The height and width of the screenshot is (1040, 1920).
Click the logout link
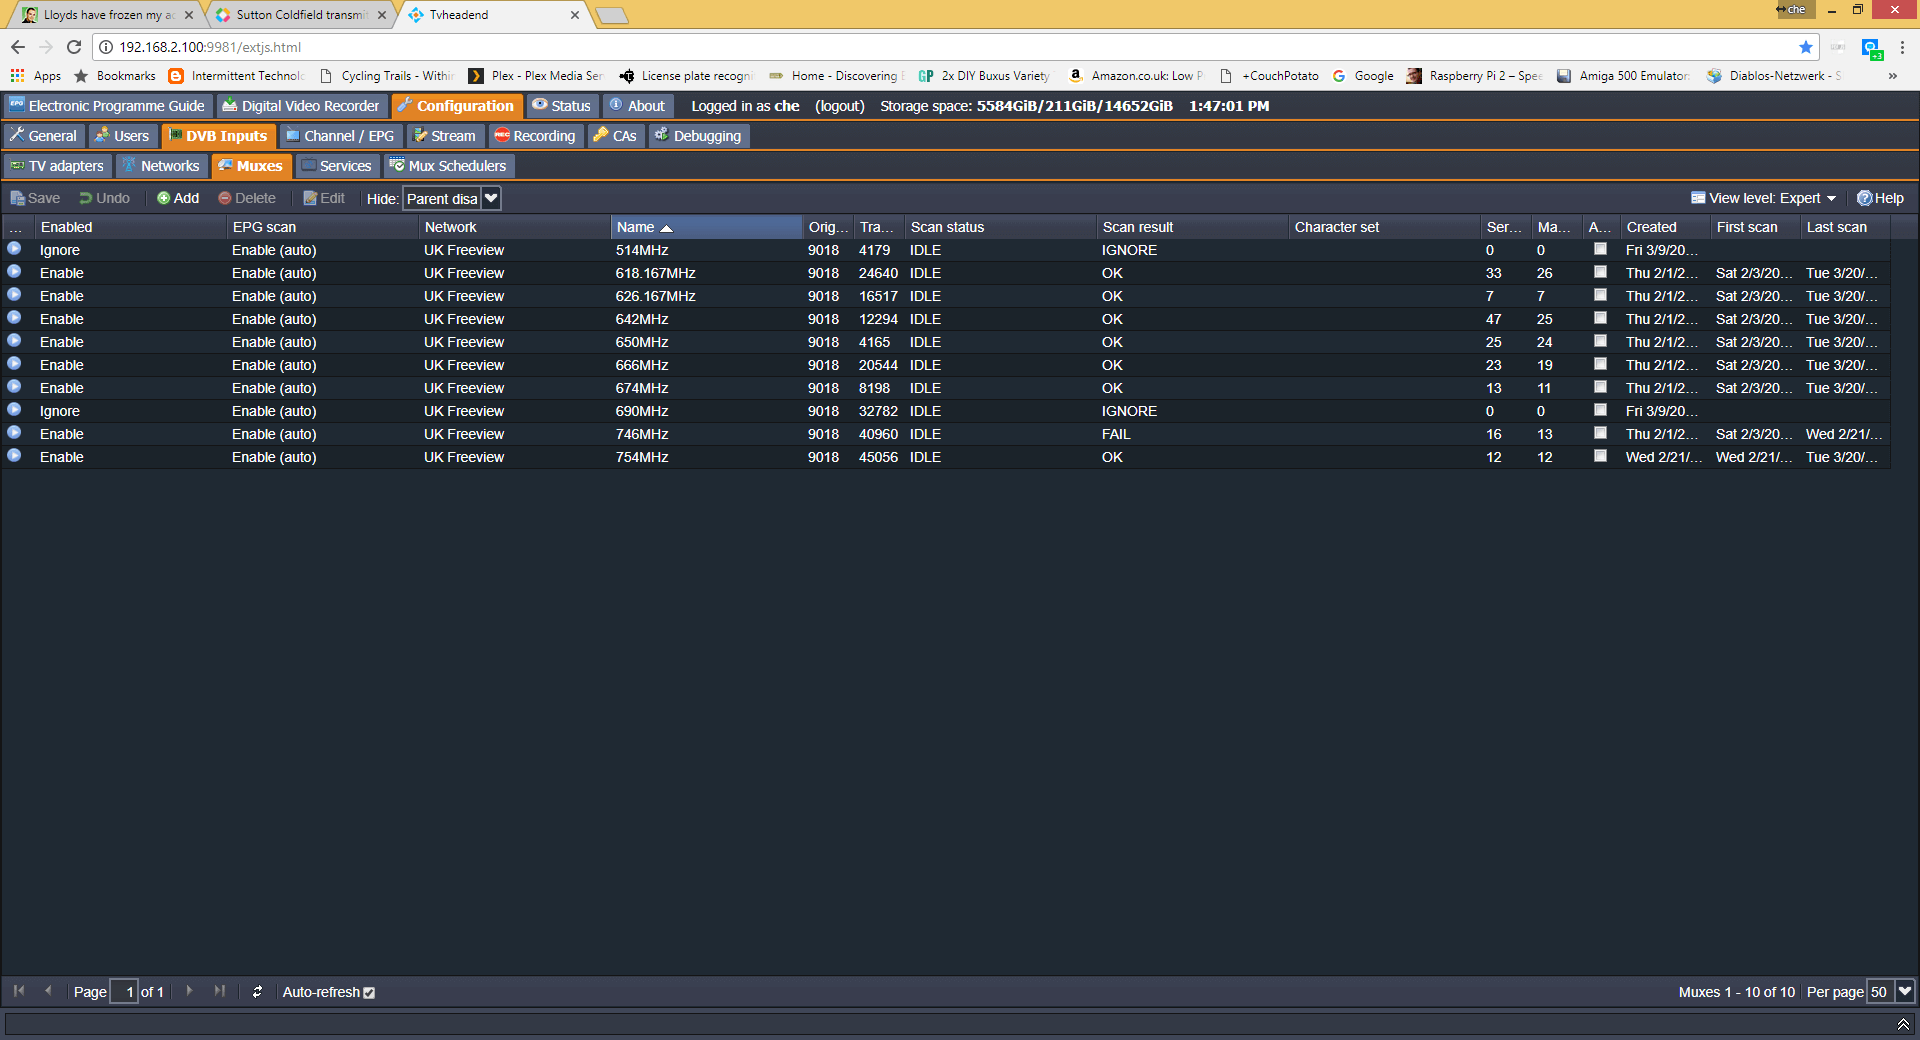point(839,106)
